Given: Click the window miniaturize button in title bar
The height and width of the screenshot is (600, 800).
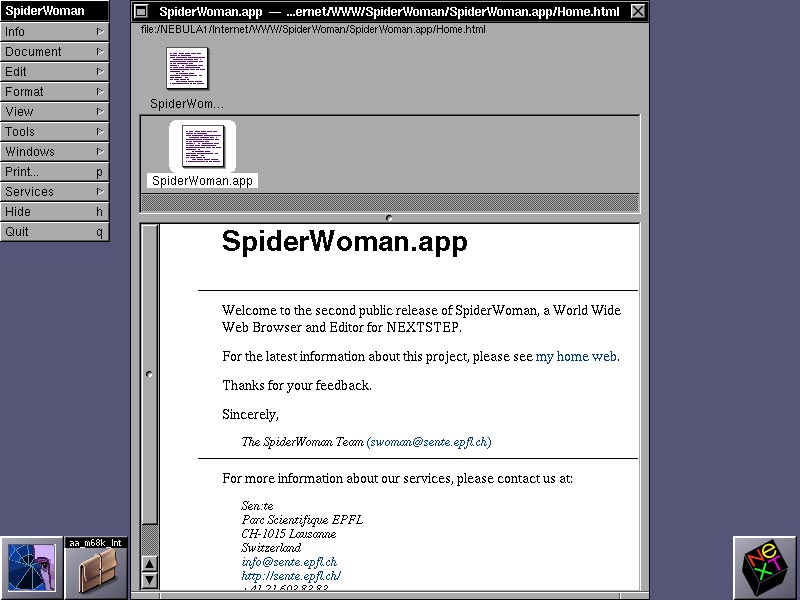Looking at the screenshot, I should click(x=141, y=11).
